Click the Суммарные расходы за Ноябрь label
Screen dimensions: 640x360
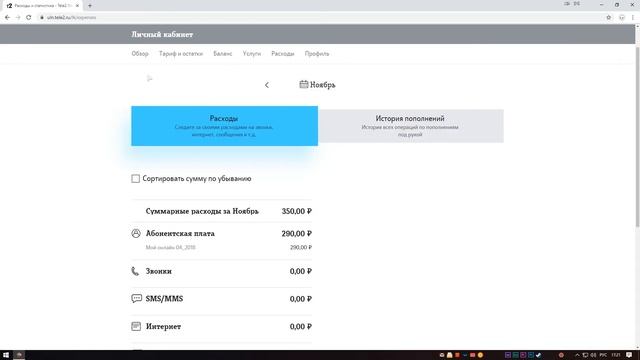click(x=202, y=211)
